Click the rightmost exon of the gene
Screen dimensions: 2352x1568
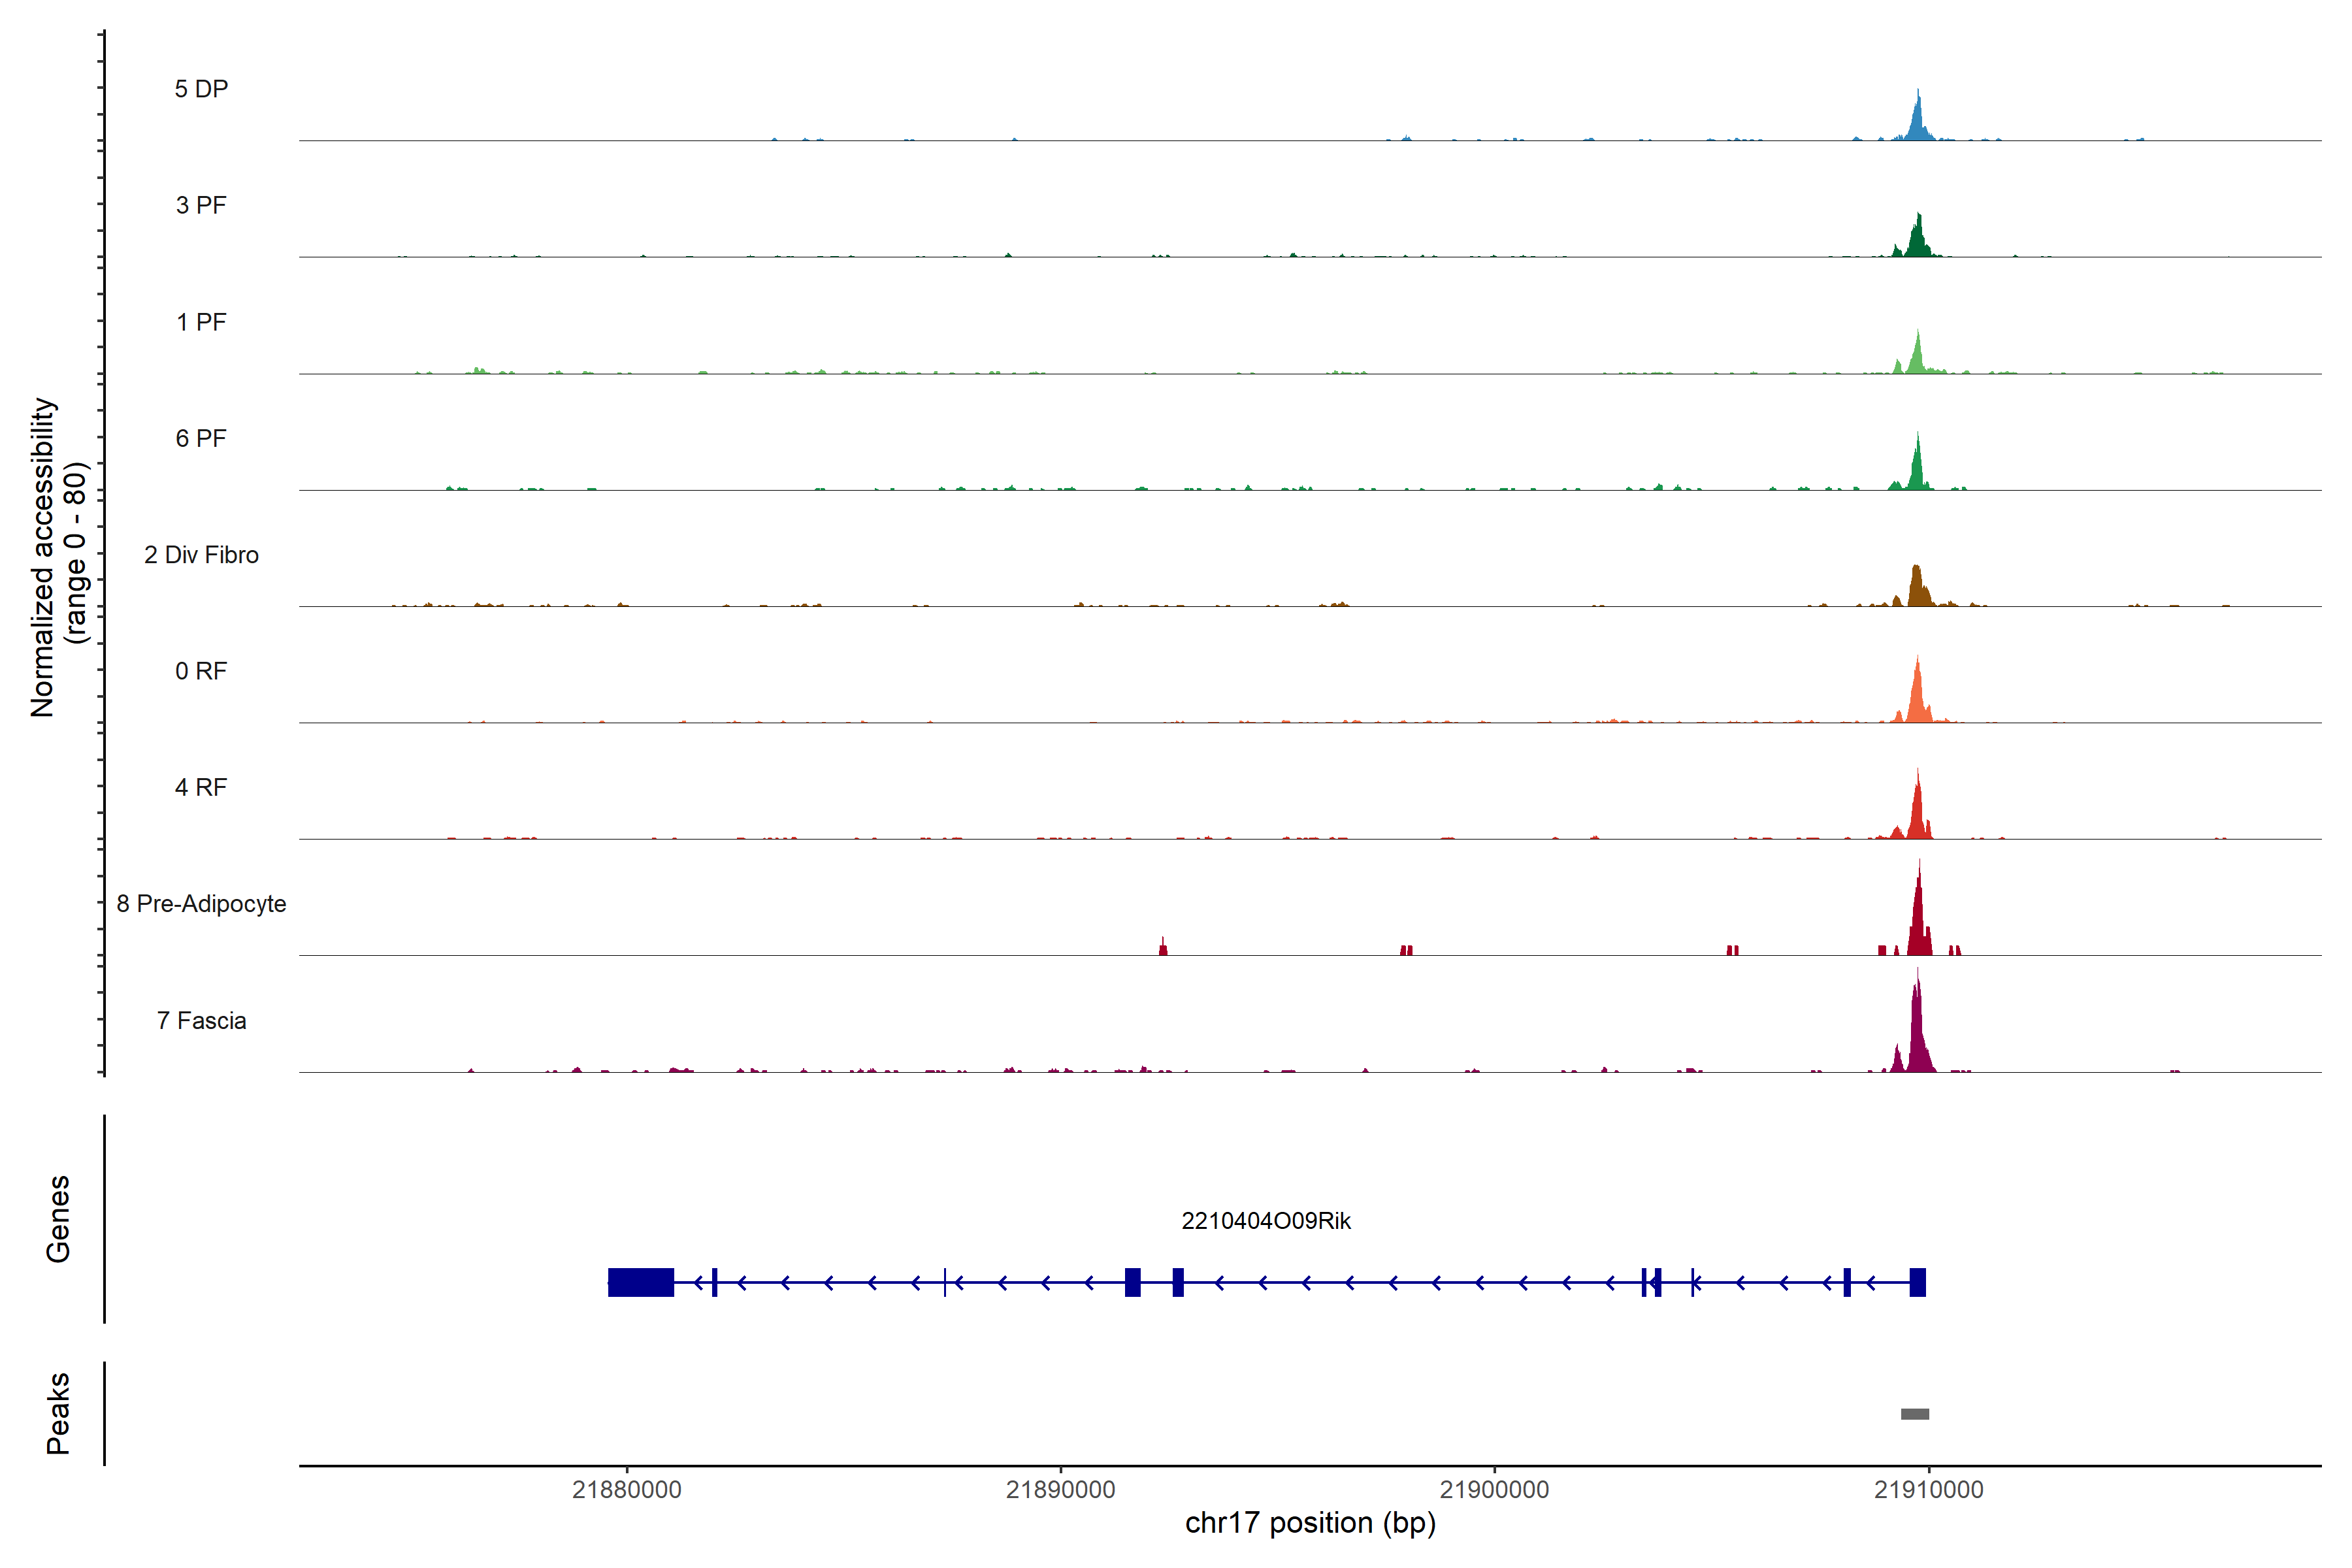click(1917, 1282)
